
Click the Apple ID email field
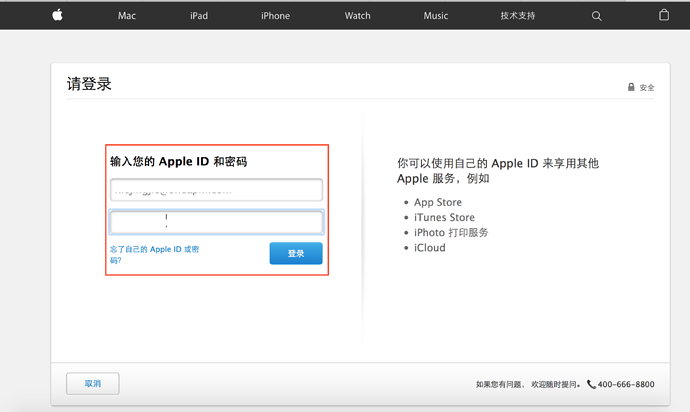(216, 190)
